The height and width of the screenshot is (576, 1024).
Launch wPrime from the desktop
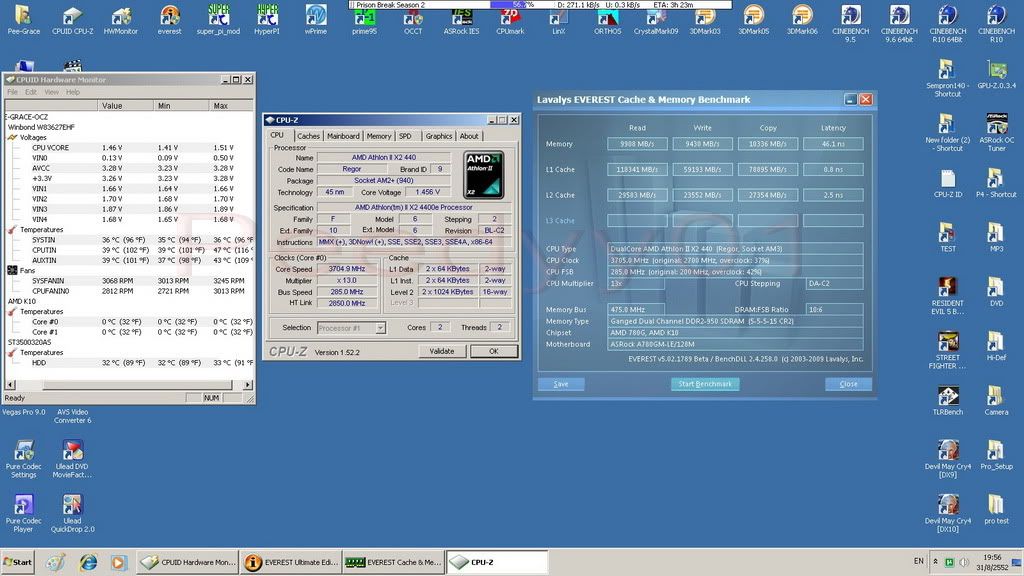coord(316,20)
